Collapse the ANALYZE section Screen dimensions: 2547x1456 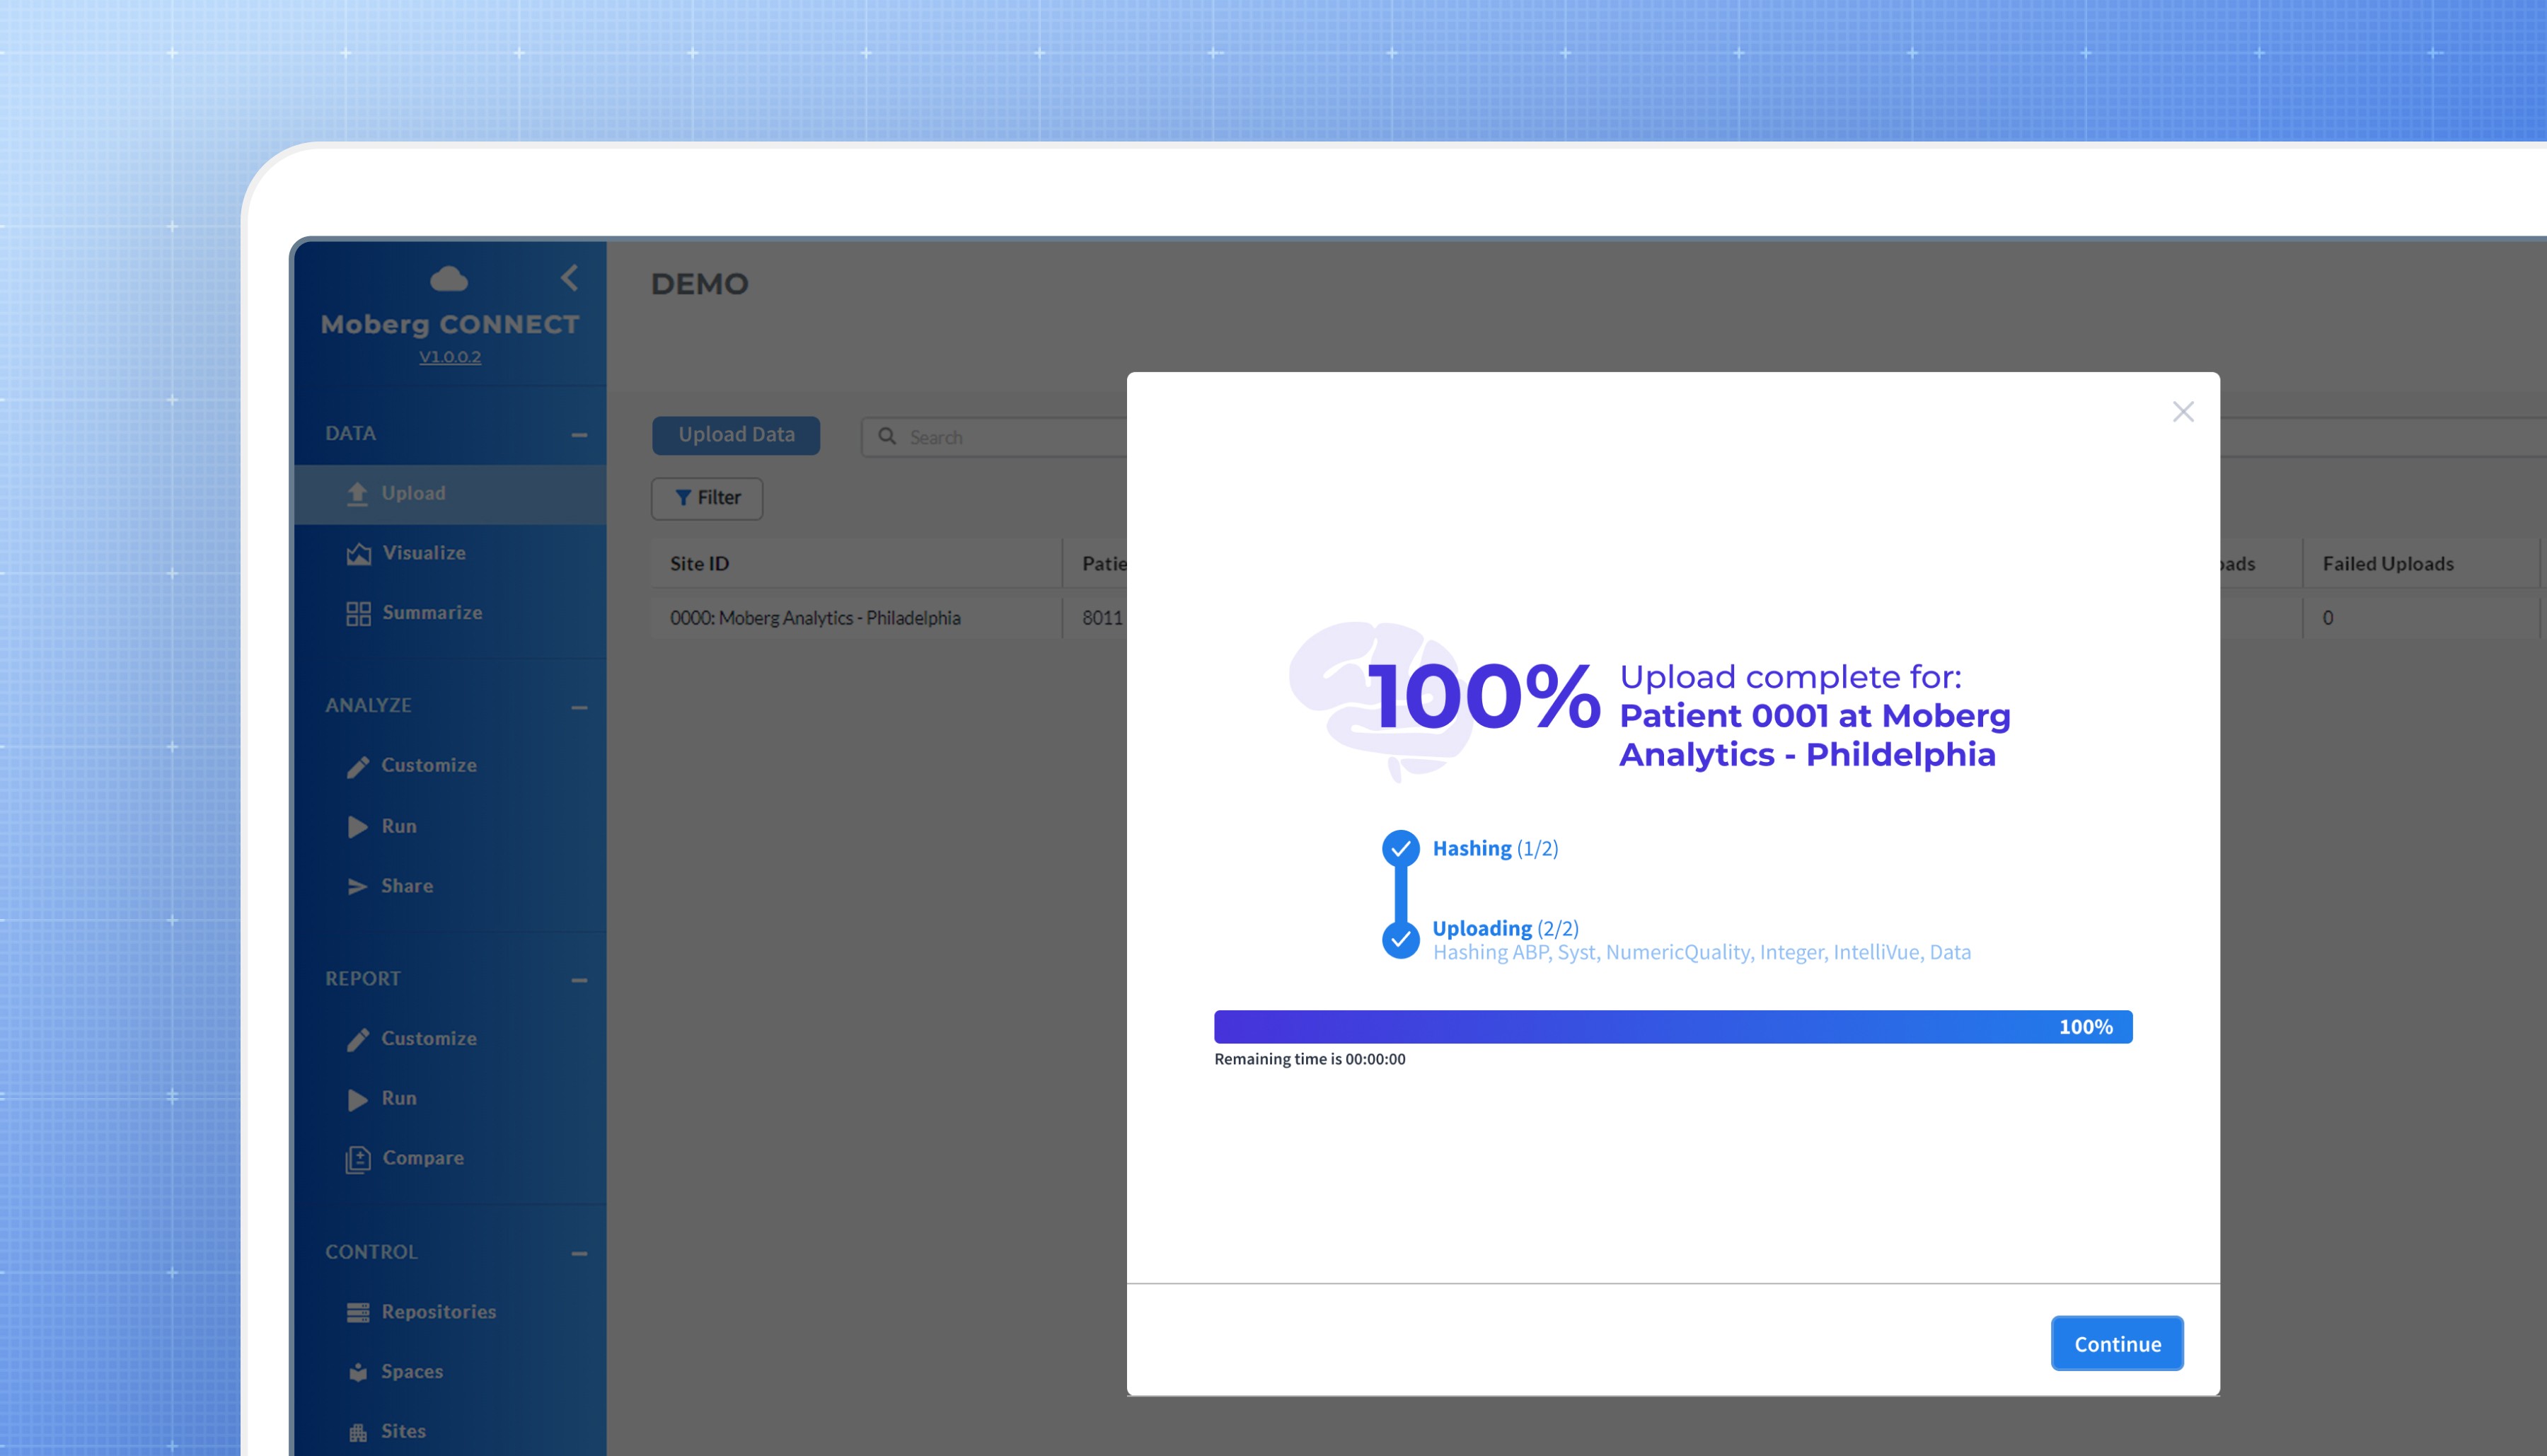tap(579, 708)
